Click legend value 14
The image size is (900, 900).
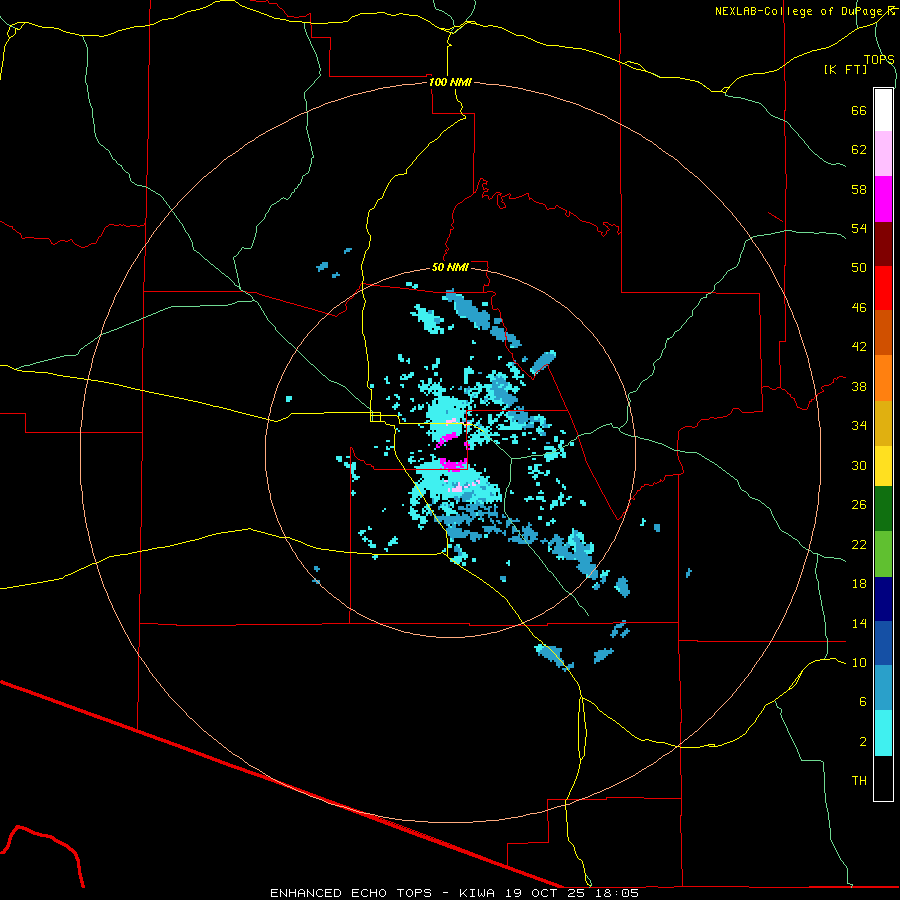pos(859,623)
